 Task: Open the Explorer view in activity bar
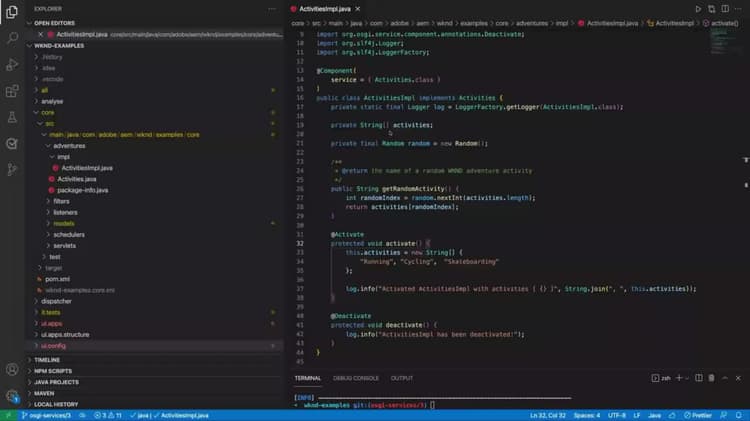tap(12, 11)
